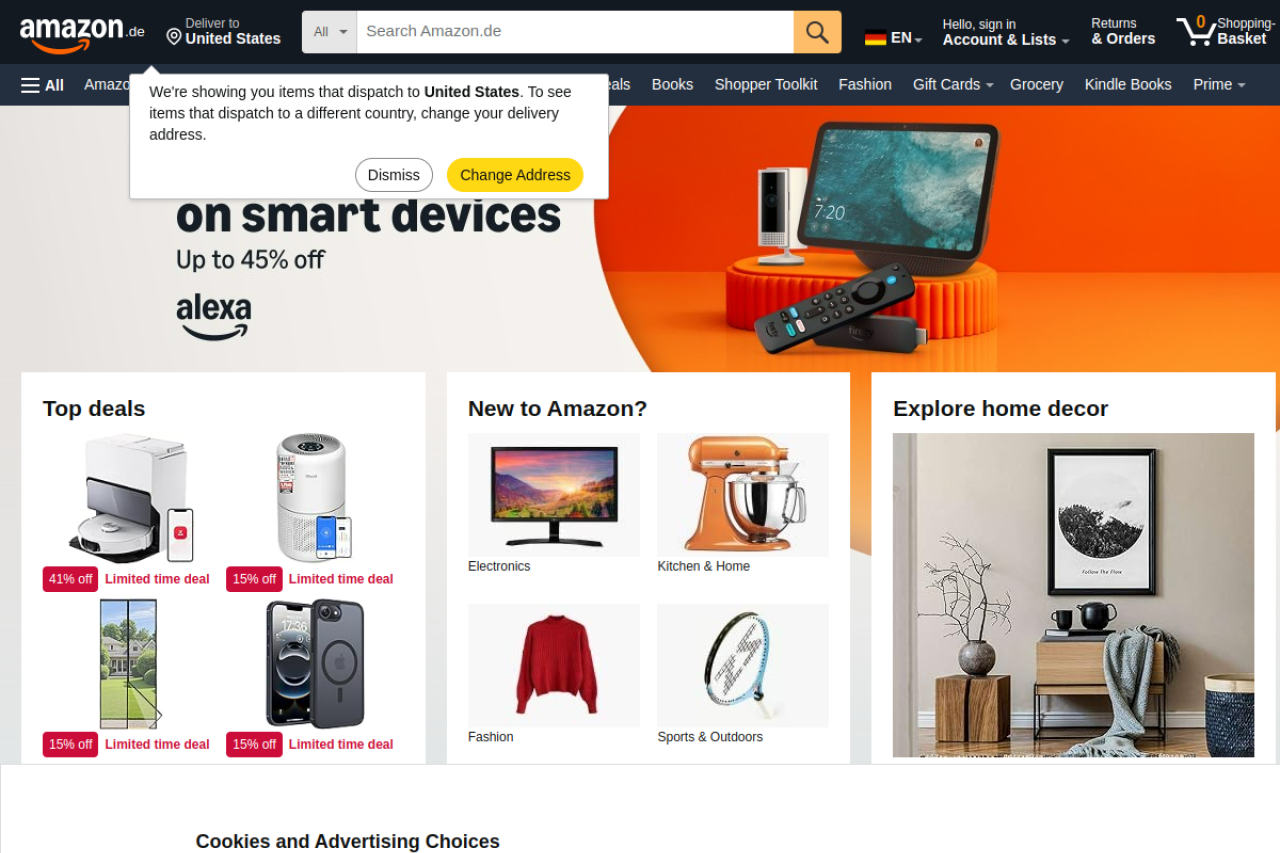Dismiss the delivery address popup
Screen dimensions: 1280x853
click(394, 175)
